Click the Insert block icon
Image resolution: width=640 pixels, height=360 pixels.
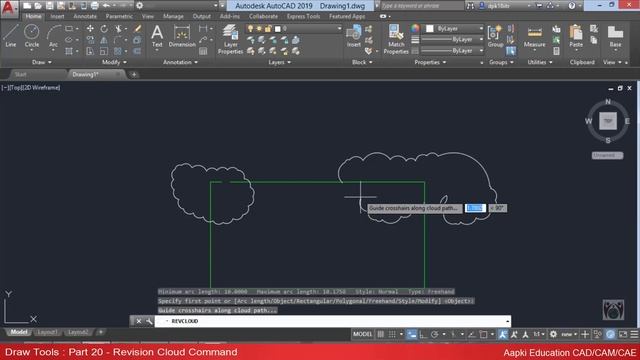pos(353,36)
